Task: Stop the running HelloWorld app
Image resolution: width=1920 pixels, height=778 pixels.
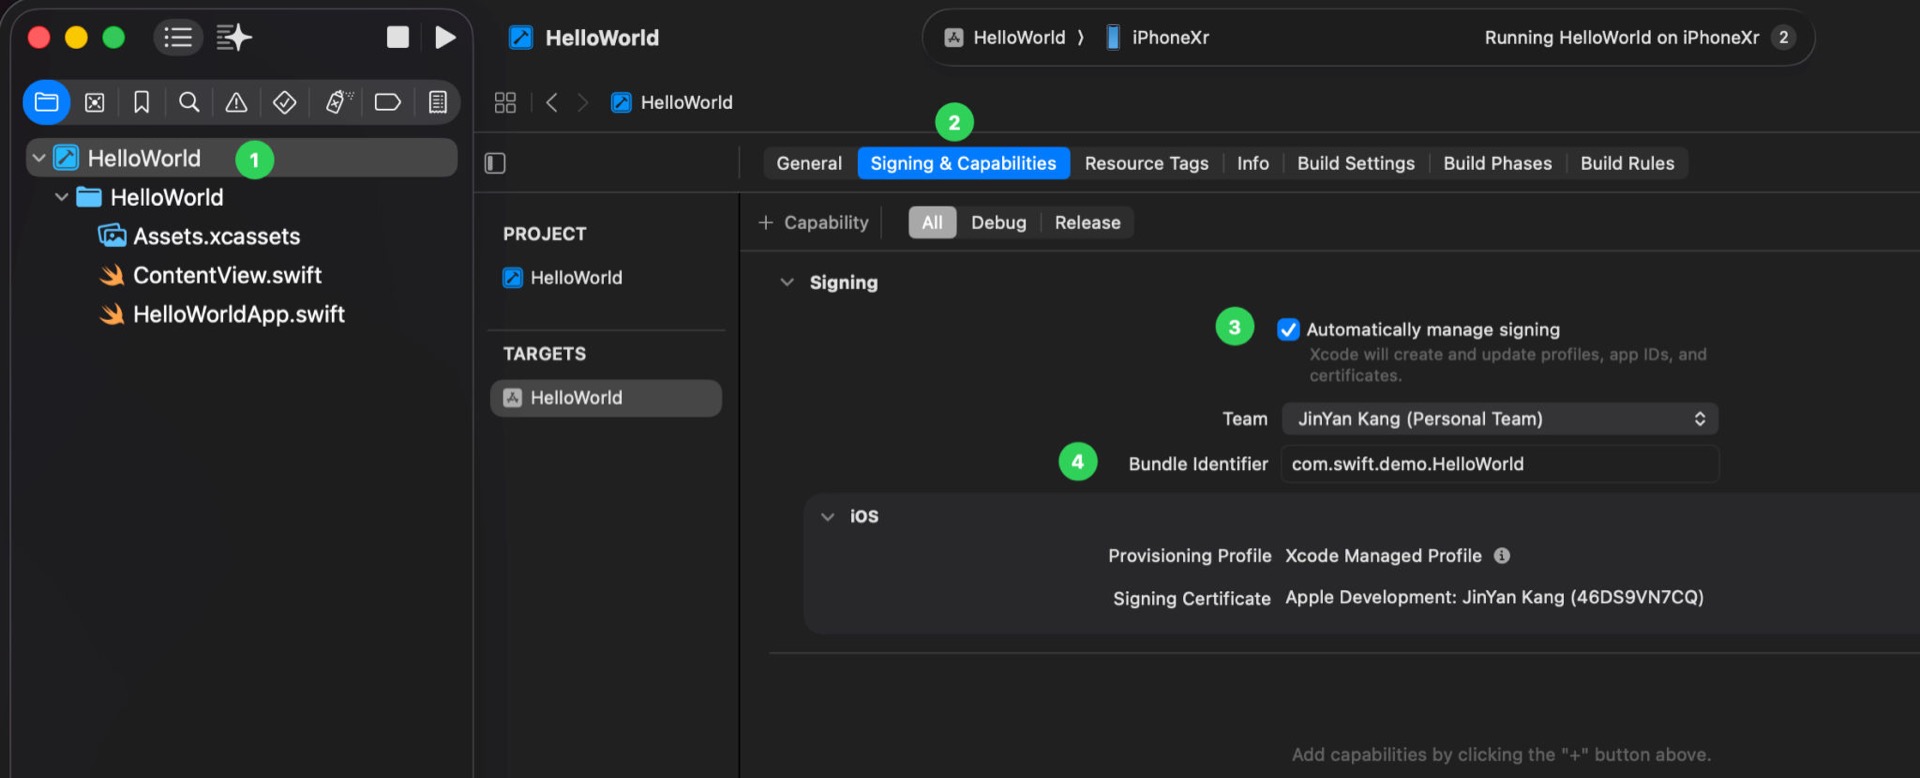Action: (x=398, y=37)
